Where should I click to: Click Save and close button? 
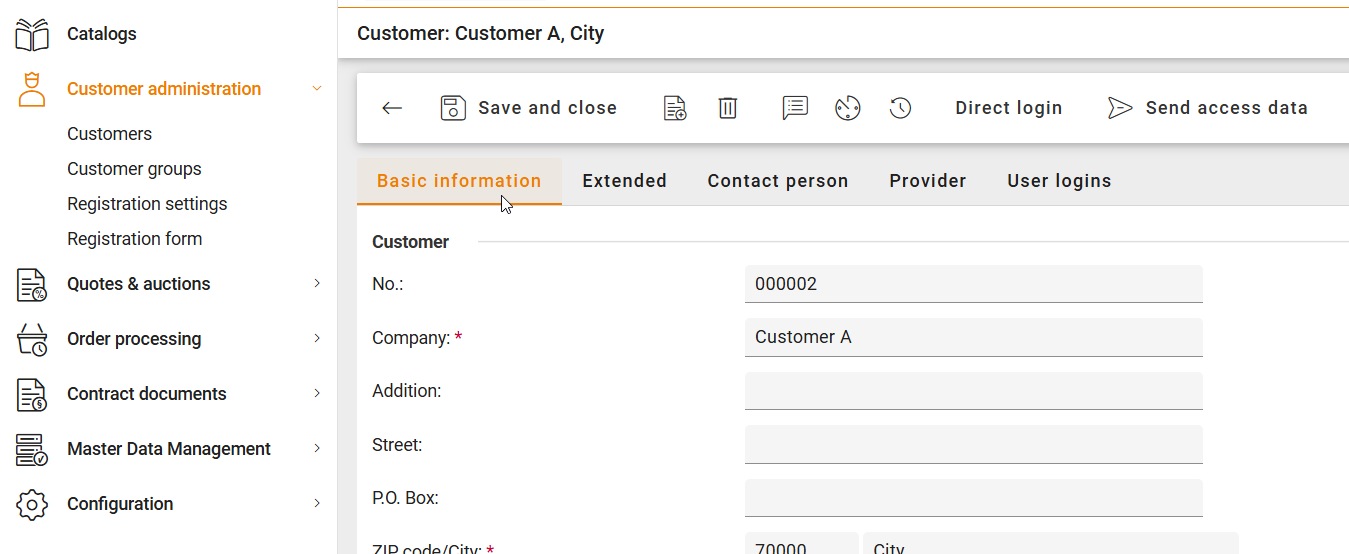tap(529, 108)
